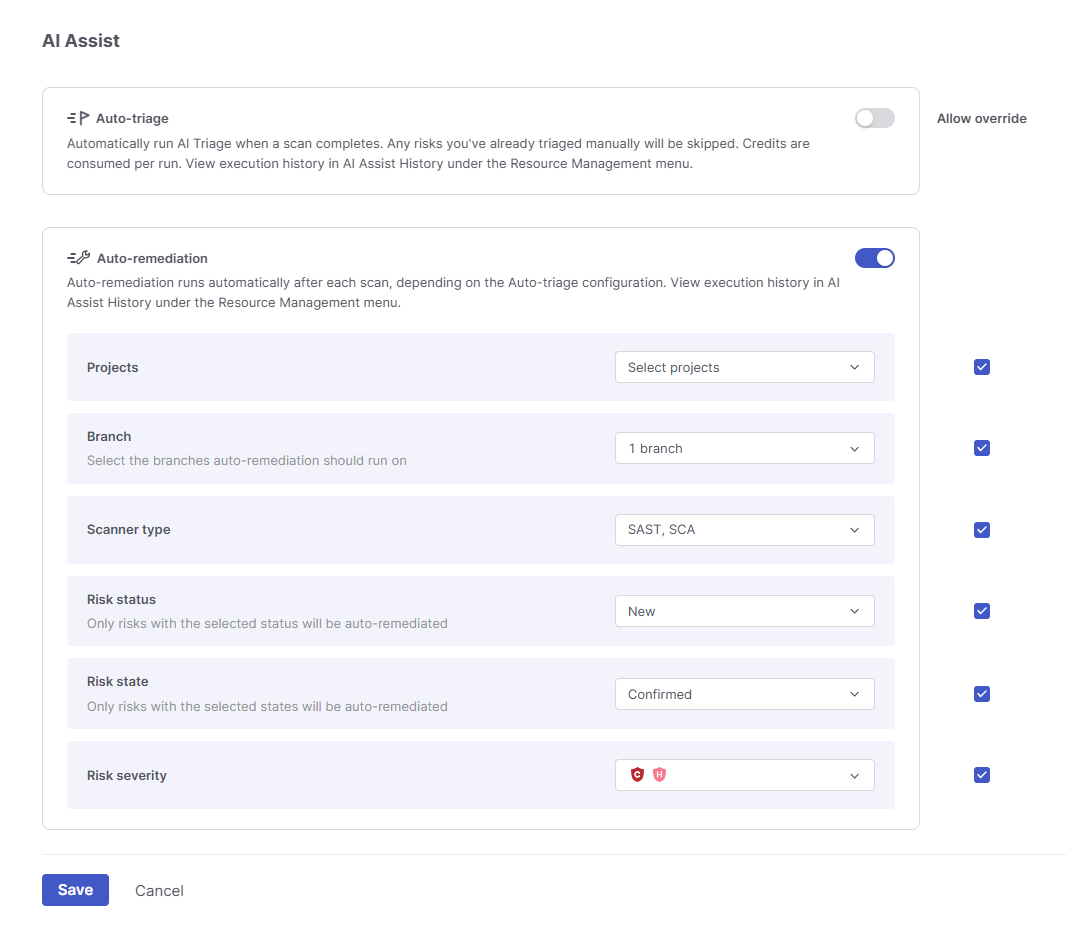Open the Branch dropdown showing 1 branch

tap(744, 448)
